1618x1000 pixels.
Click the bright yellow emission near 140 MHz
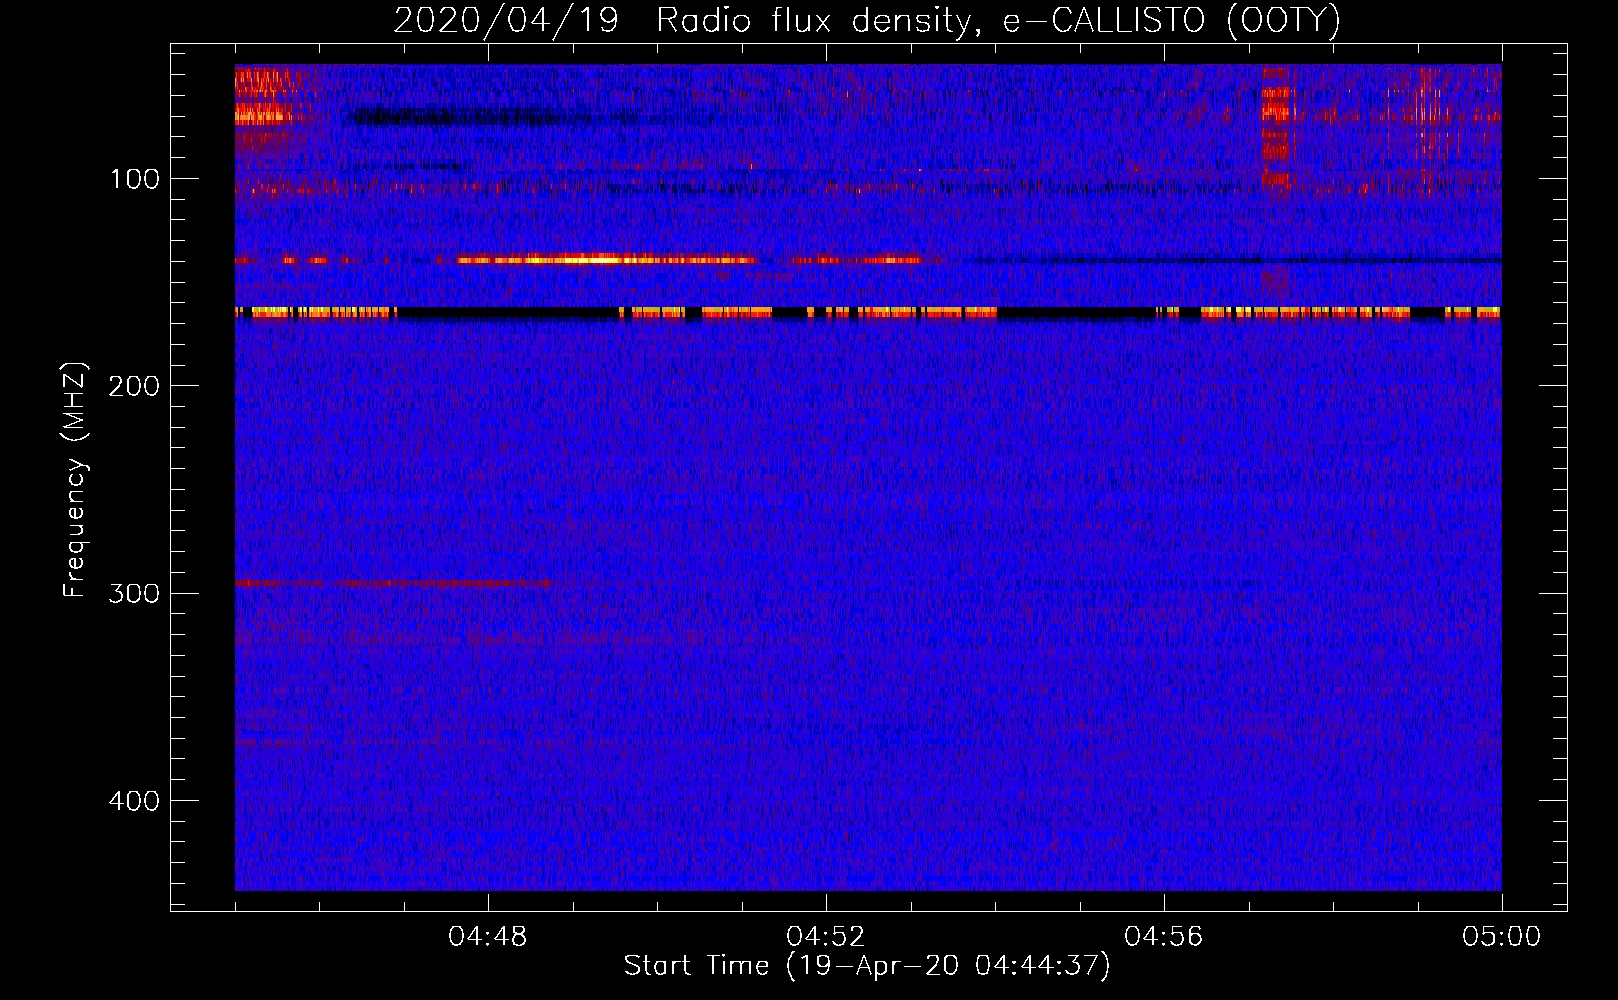tap(605, 260)
